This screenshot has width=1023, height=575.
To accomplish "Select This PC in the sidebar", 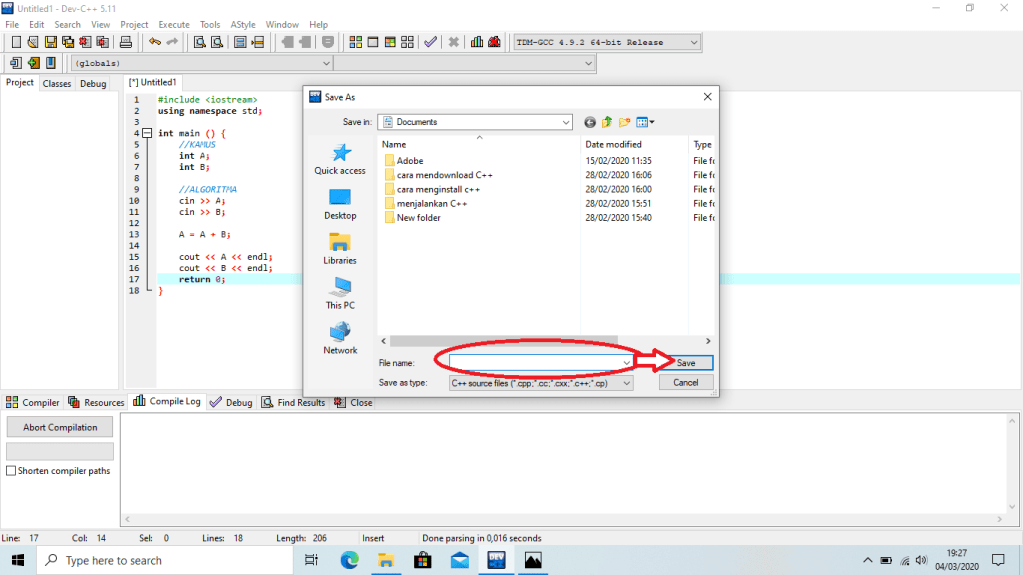I will [340, 288].
